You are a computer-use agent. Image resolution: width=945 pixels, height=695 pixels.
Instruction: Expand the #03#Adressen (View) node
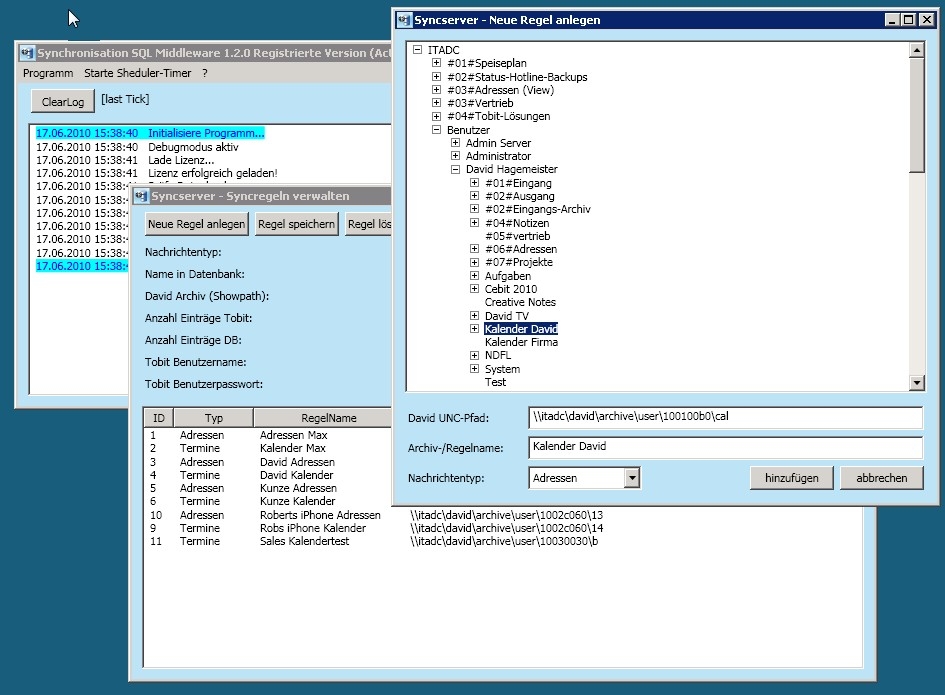pyautogui.click(x=436, y=90)
